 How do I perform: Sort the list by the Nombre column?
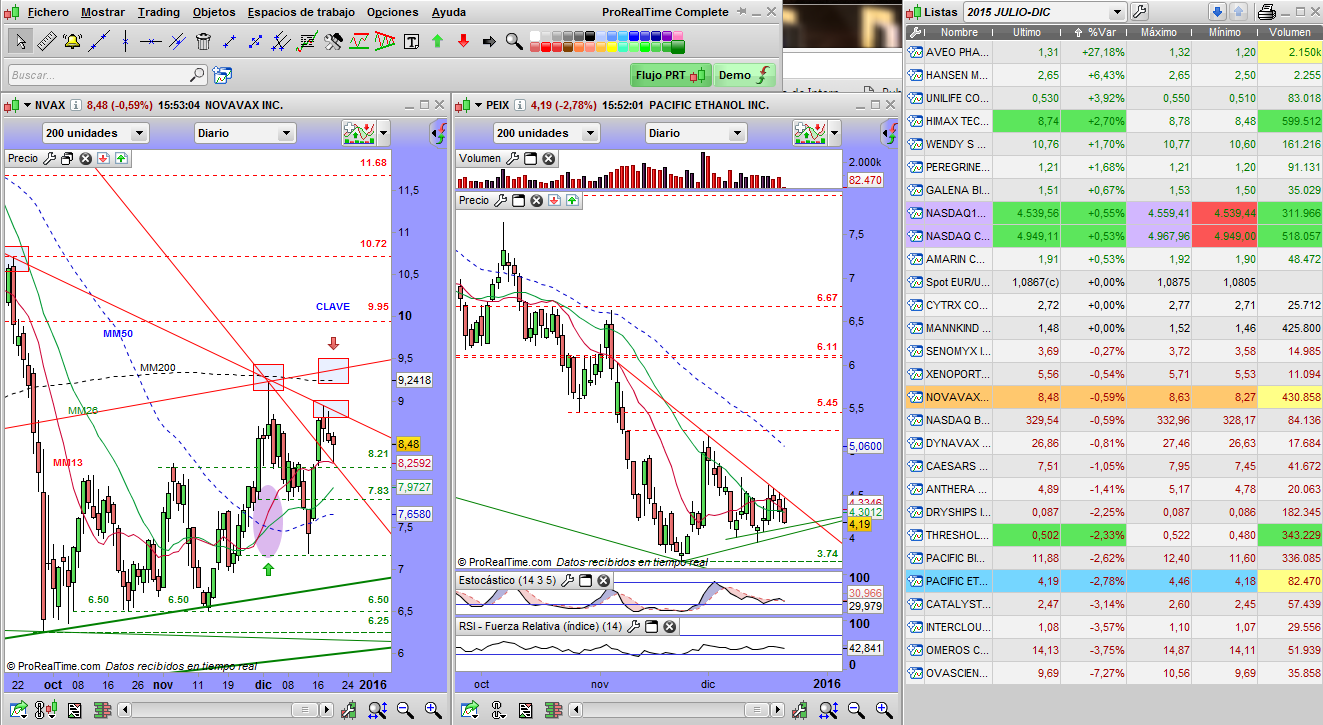click(x=958, y=32)
